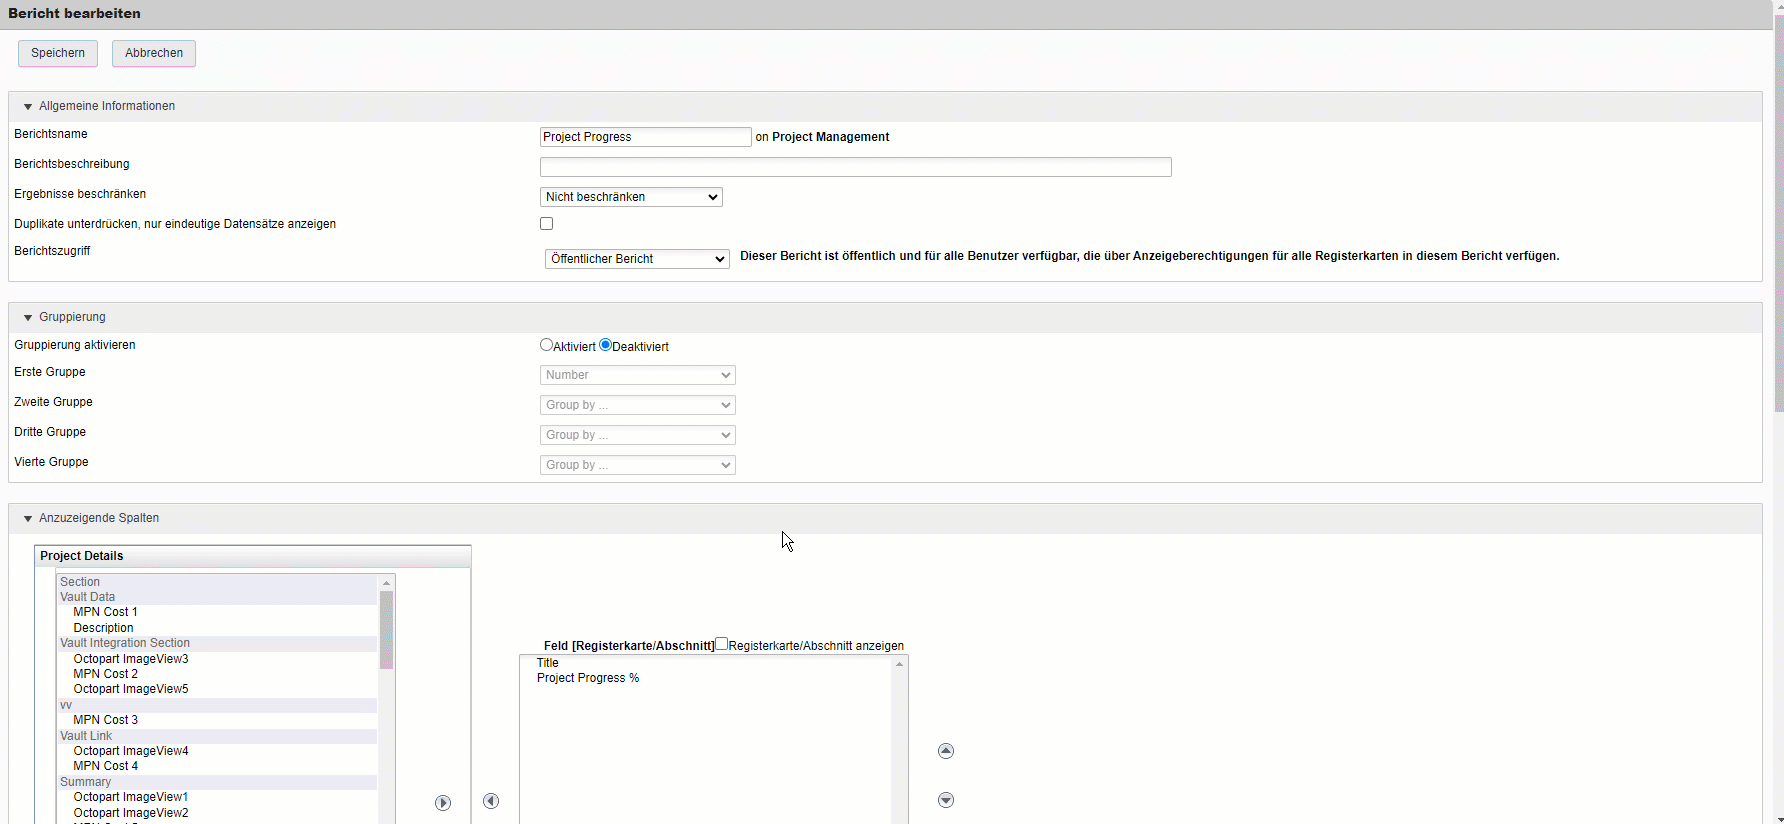This screenshot has width=1784, height=824.
Task: Open the Berichtszugriff dropdown
Action: pos(637,259)
